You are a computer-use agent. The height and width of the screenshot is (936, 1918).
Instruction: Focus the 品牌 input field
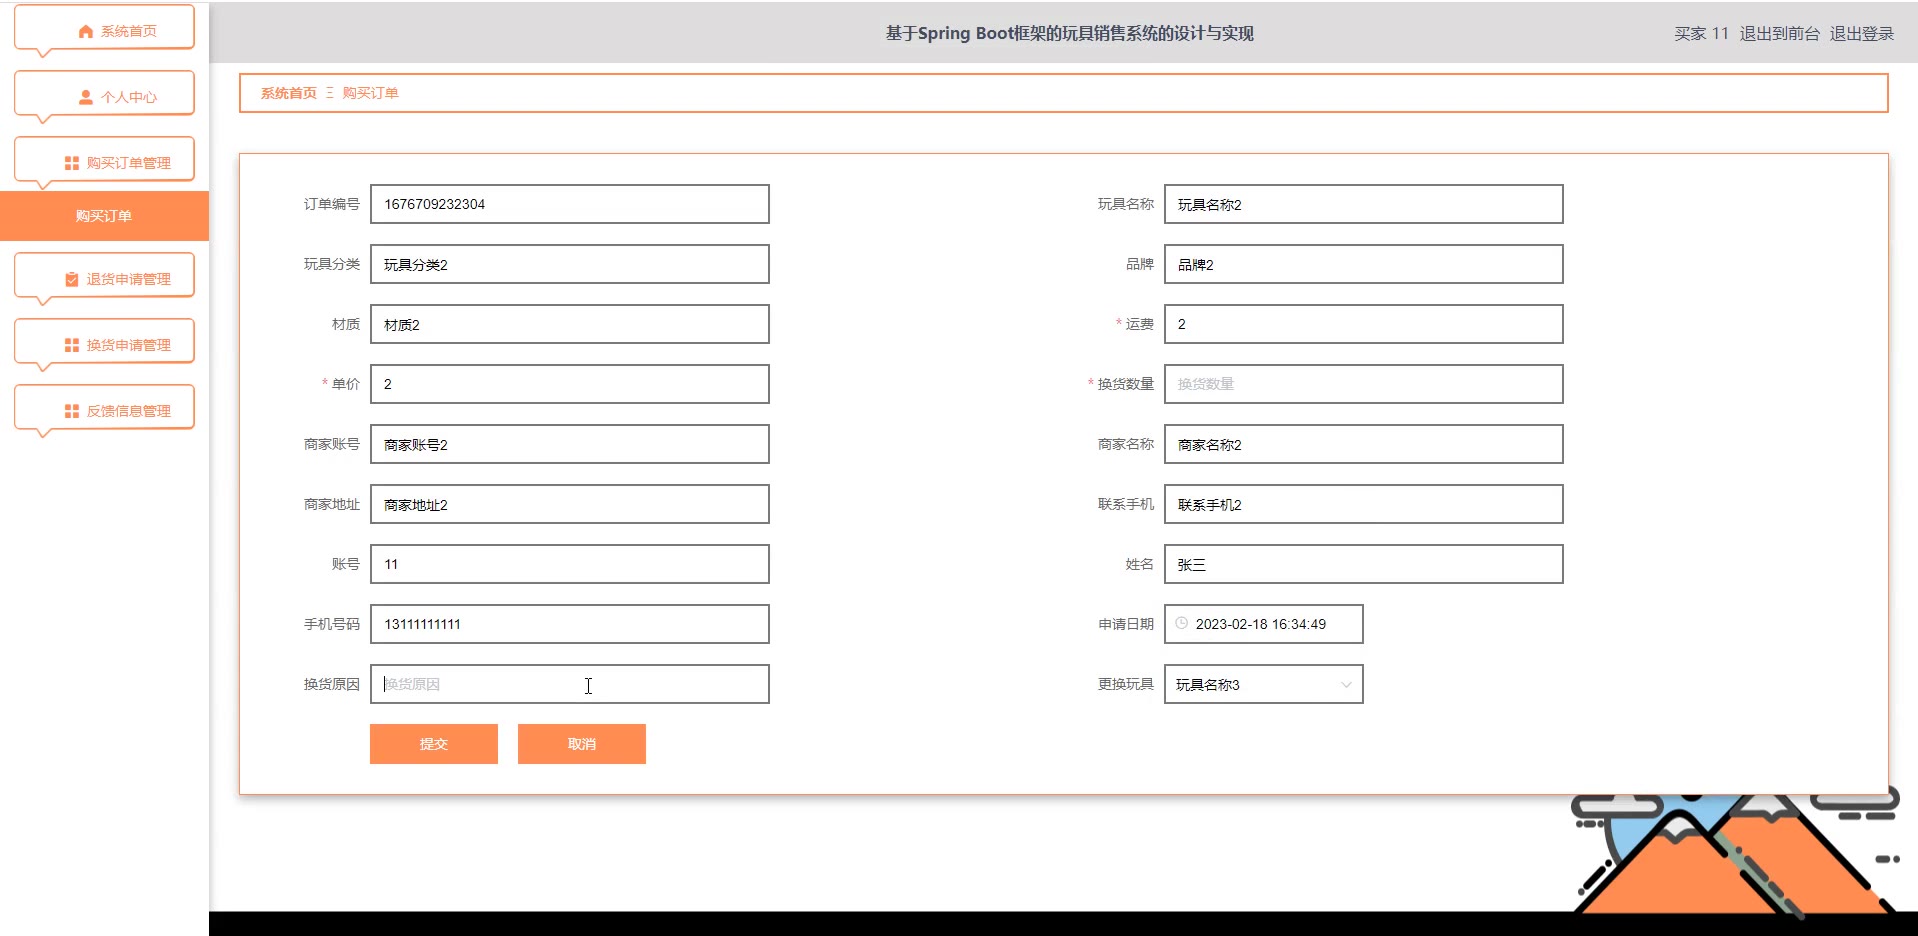click(x=1364, y=264)
